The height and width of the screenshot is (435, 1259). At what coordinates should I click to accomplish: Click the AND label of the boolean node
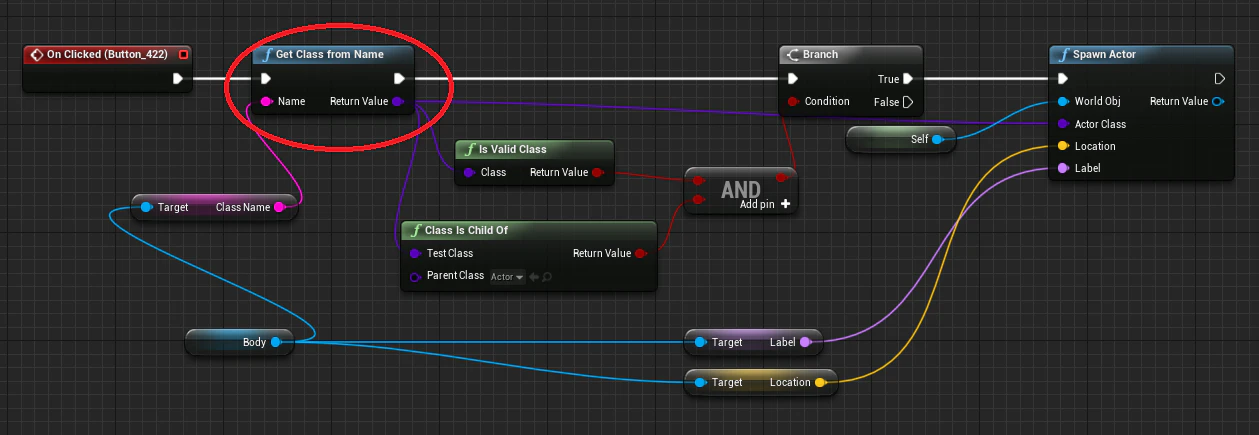point(741,189)
